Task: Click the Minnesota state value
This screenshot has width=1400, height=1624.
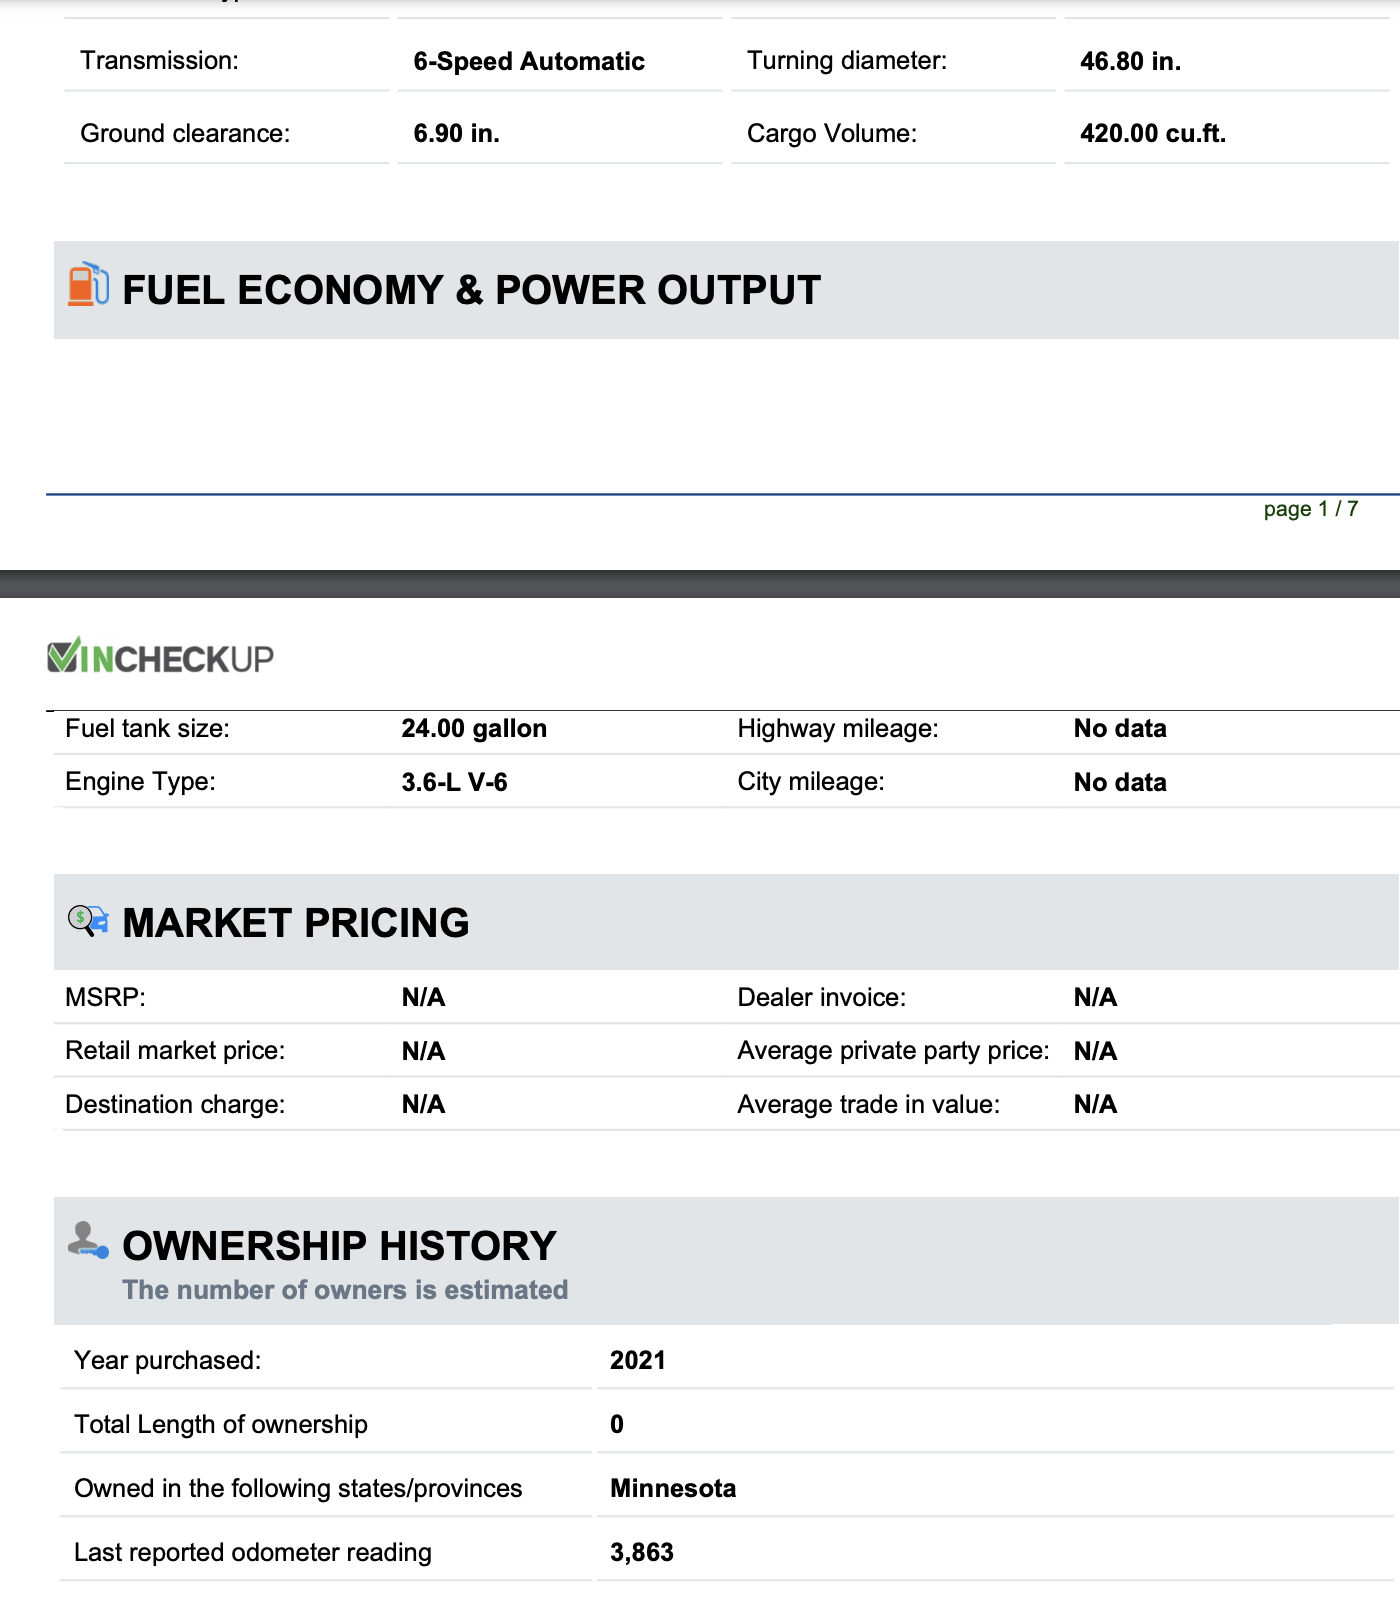Action: pyautogui.click(x=673, y=1489)
